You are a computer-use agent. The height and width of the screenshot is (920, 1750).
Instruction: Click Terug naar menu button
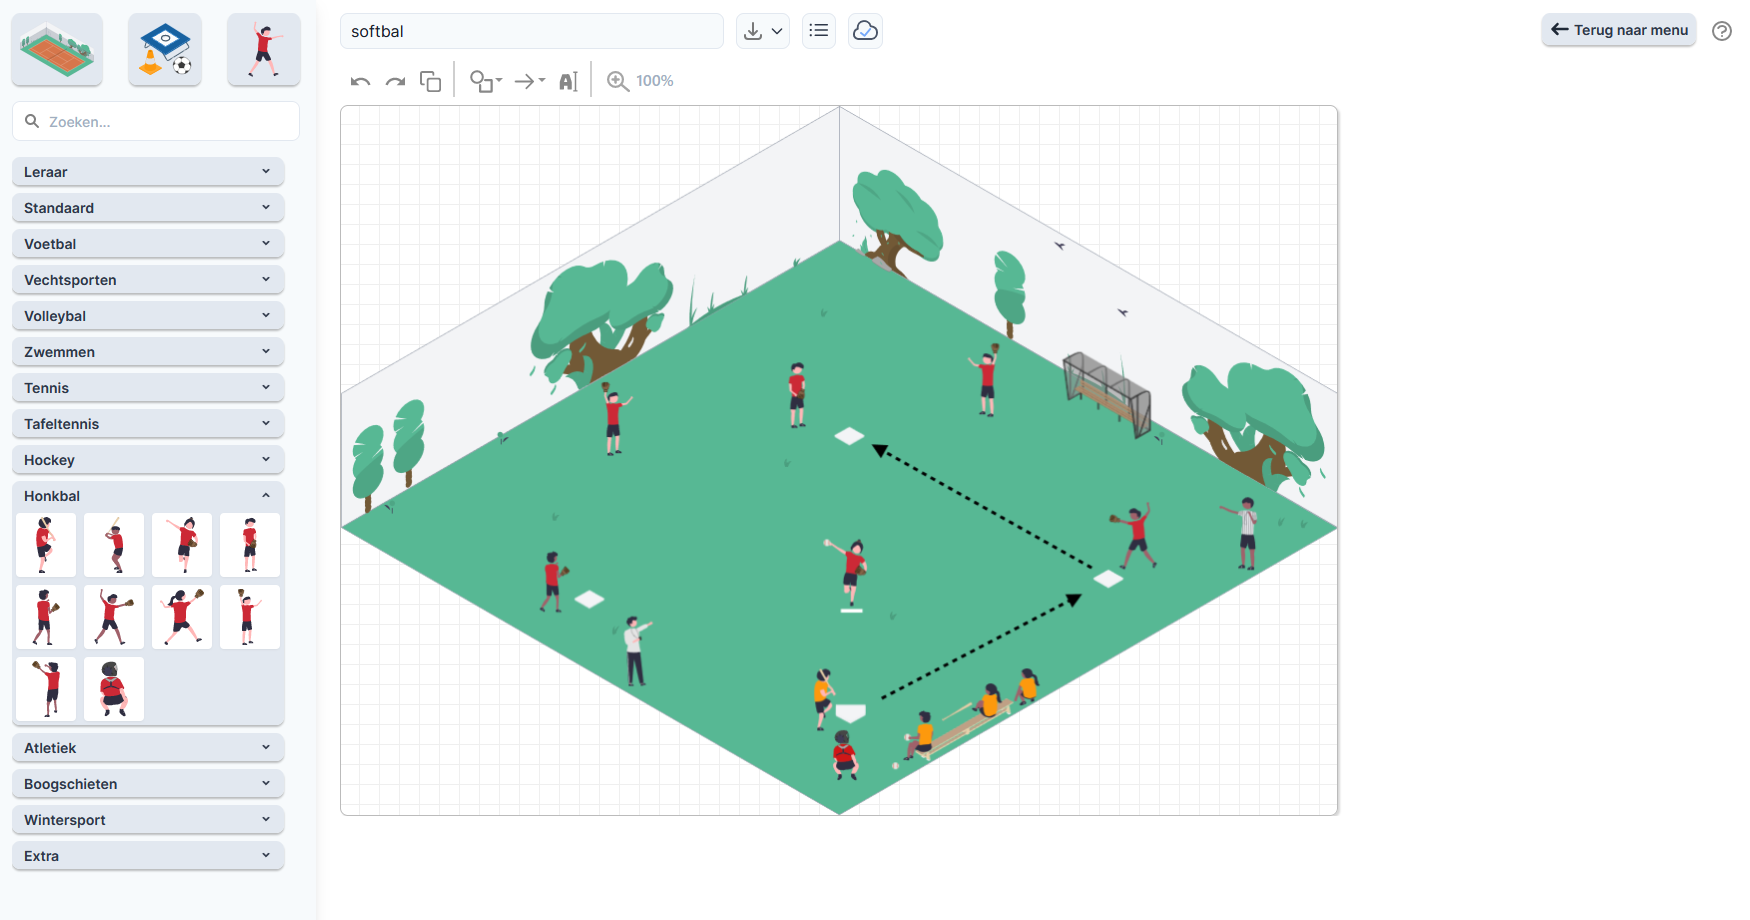1619,30
